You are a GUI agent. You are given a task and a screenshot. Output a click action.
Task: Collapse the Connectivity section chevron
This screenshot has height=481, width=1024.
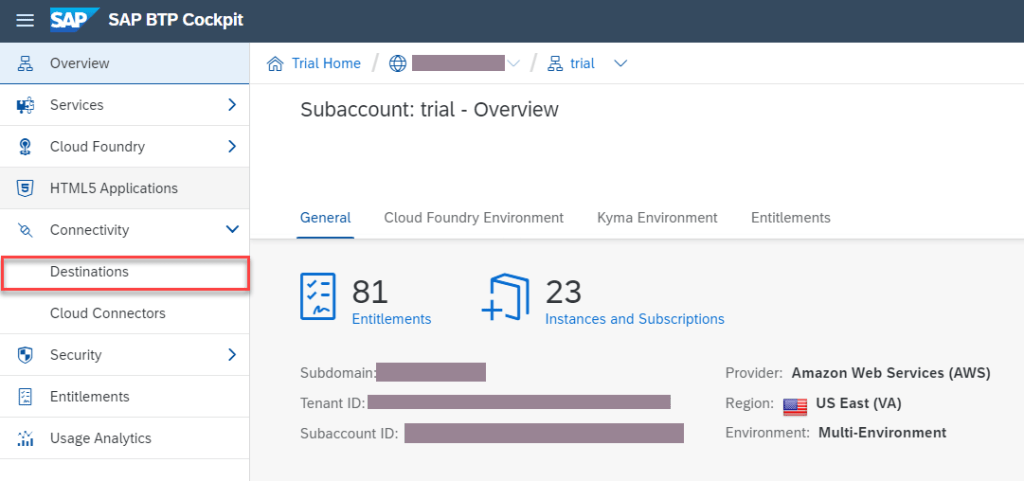[232, 230]
